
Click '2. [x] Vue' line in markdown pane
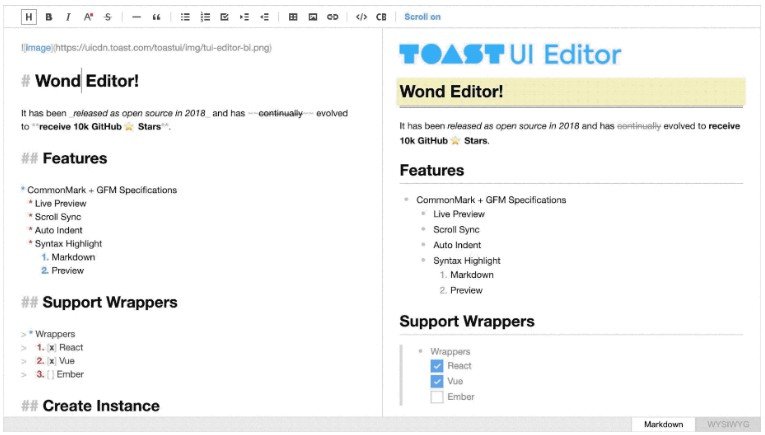(x=55, y=361)
